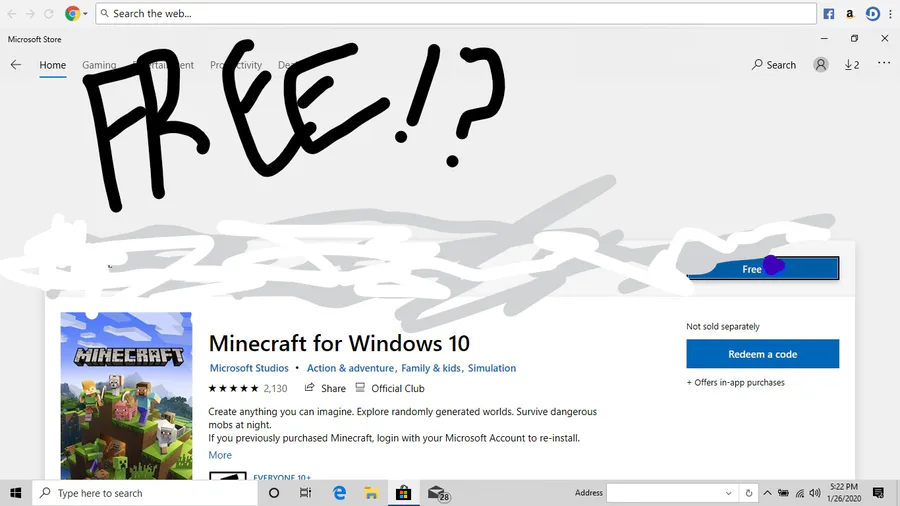Click the Minecraft for Windows 10 title
900x506 pixels.
[339, 343]
